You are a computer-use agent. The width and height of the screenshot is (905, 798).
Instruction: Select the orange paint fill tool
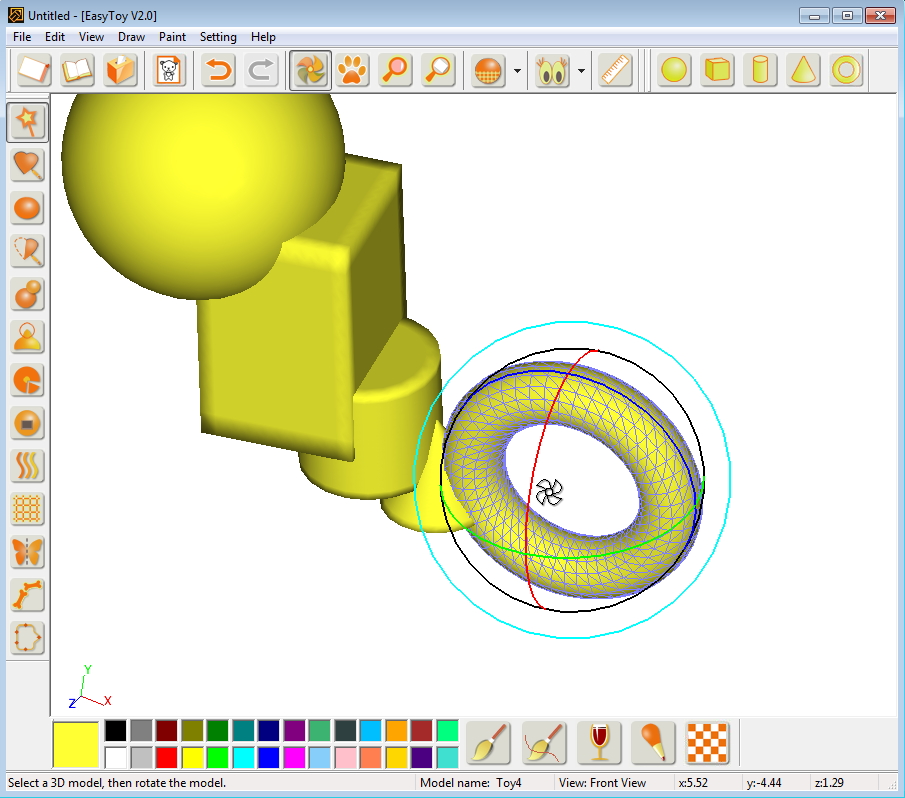coord(653,743)
